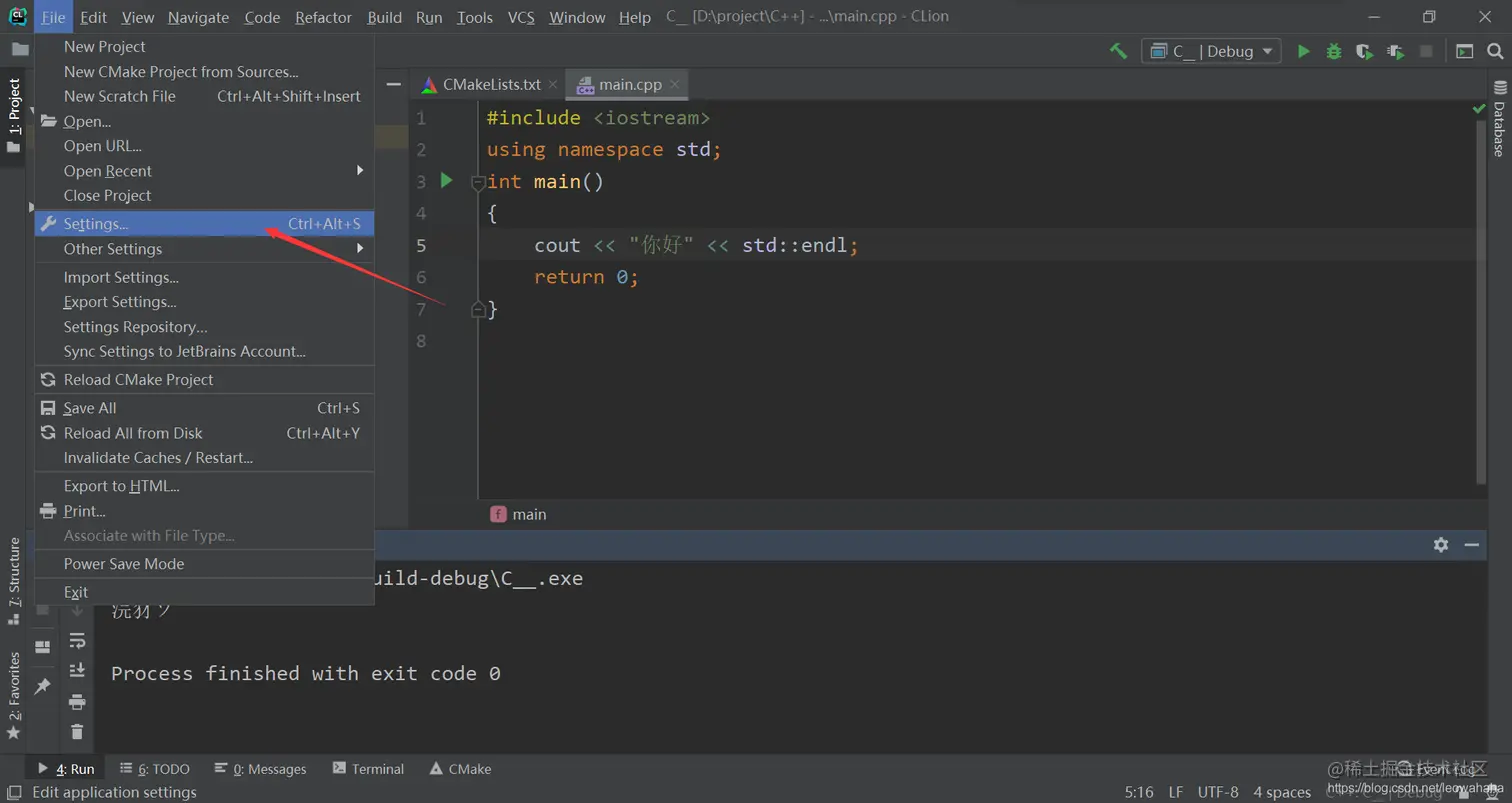
Task: Select Invalidate Caches / Restart...
Action: [204, 458]
